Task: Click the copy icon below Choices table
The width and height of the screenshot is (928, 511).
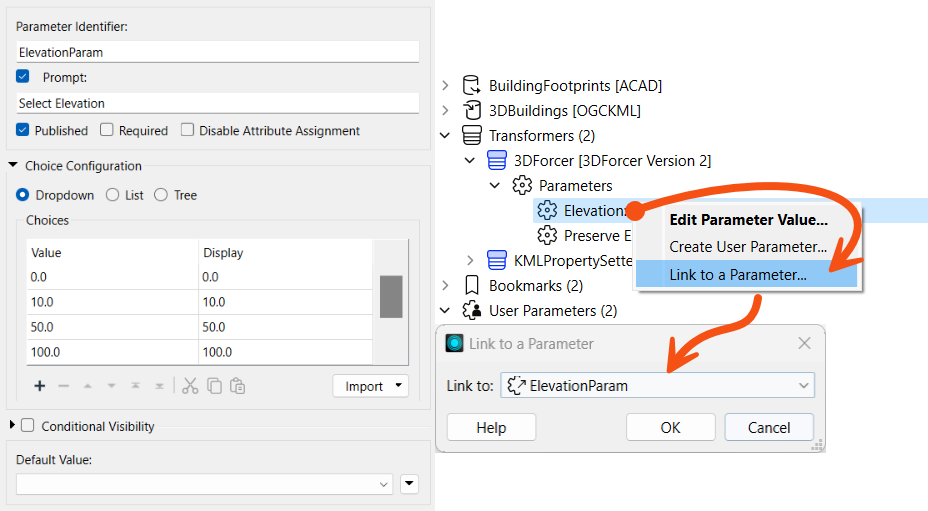Action: [x=214, y=386]
